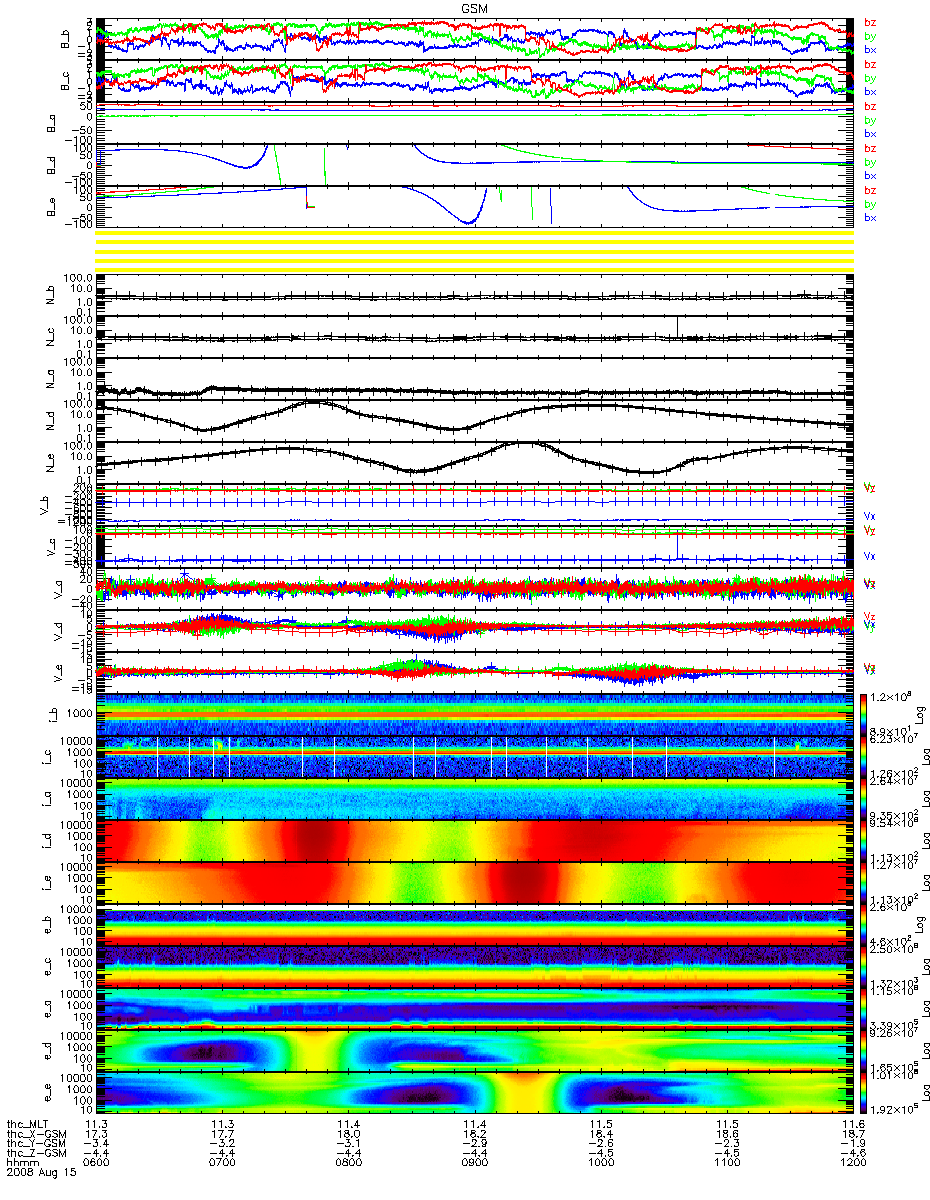Select the Vx legend of V_b panel
This screenshot has height=1200, width=930.
tap(870, 516)
